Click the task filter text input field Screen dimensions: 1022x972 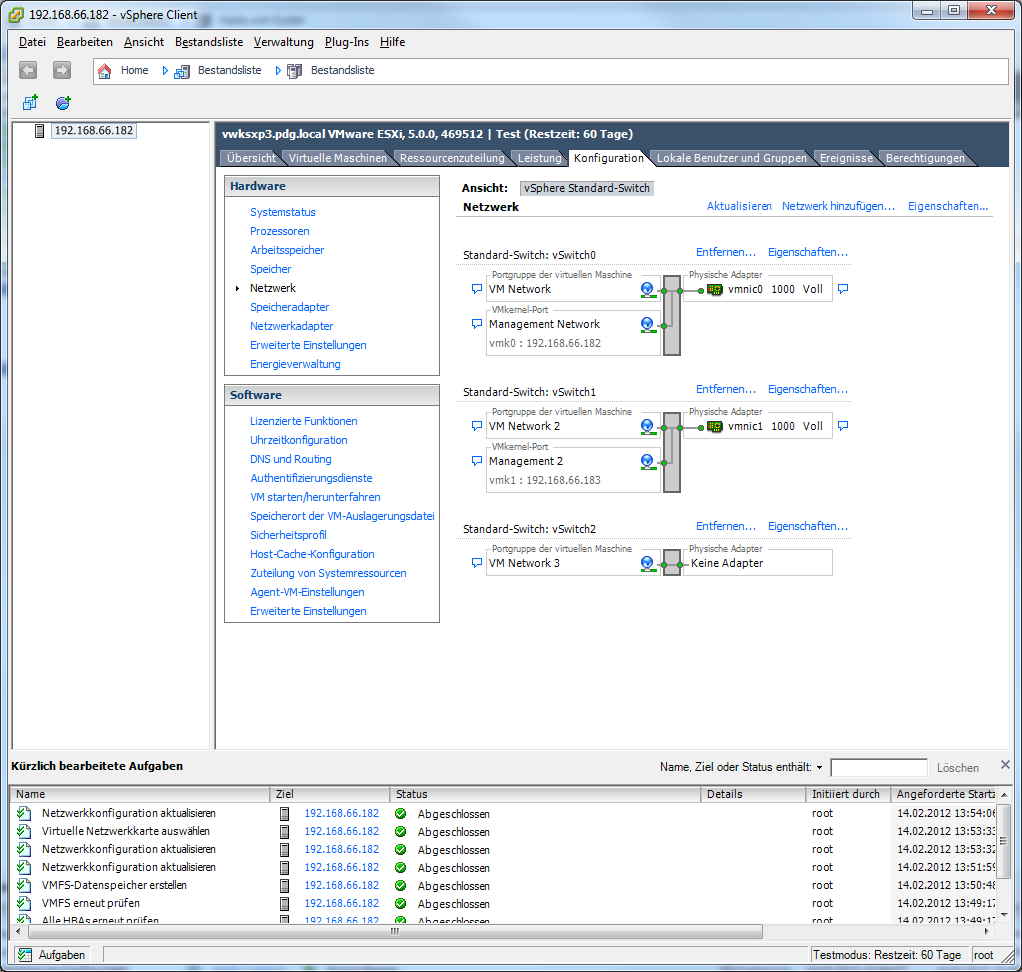(x=878, y=768)
